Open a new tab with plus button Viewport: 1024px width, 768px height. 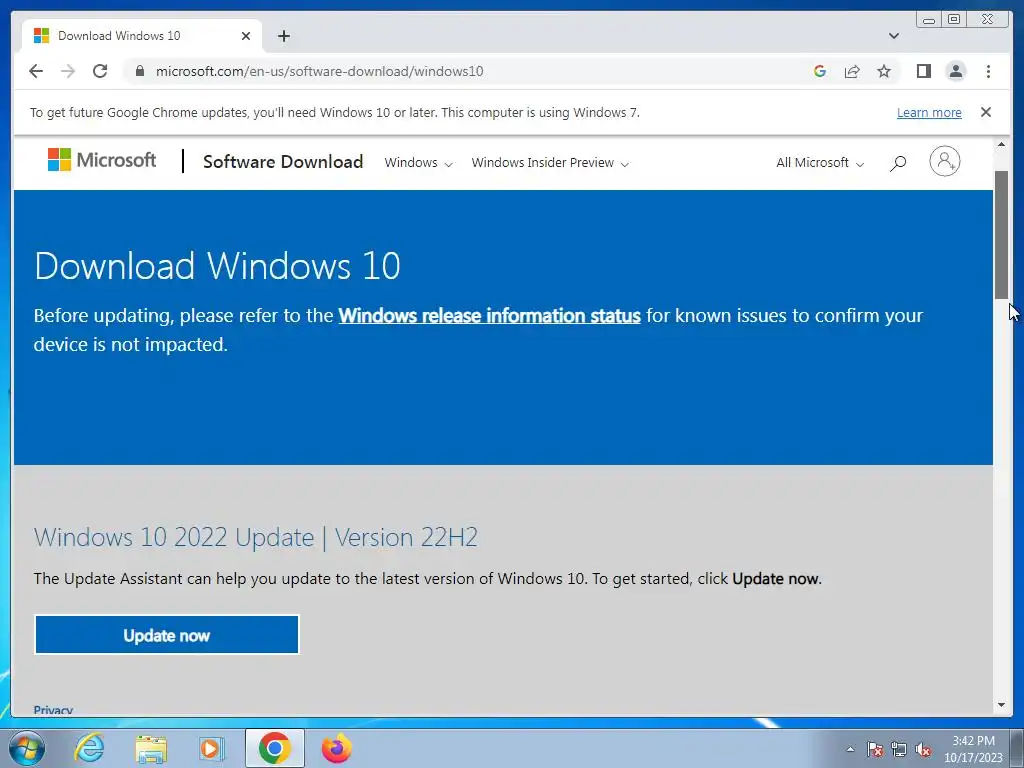(283, 36)
